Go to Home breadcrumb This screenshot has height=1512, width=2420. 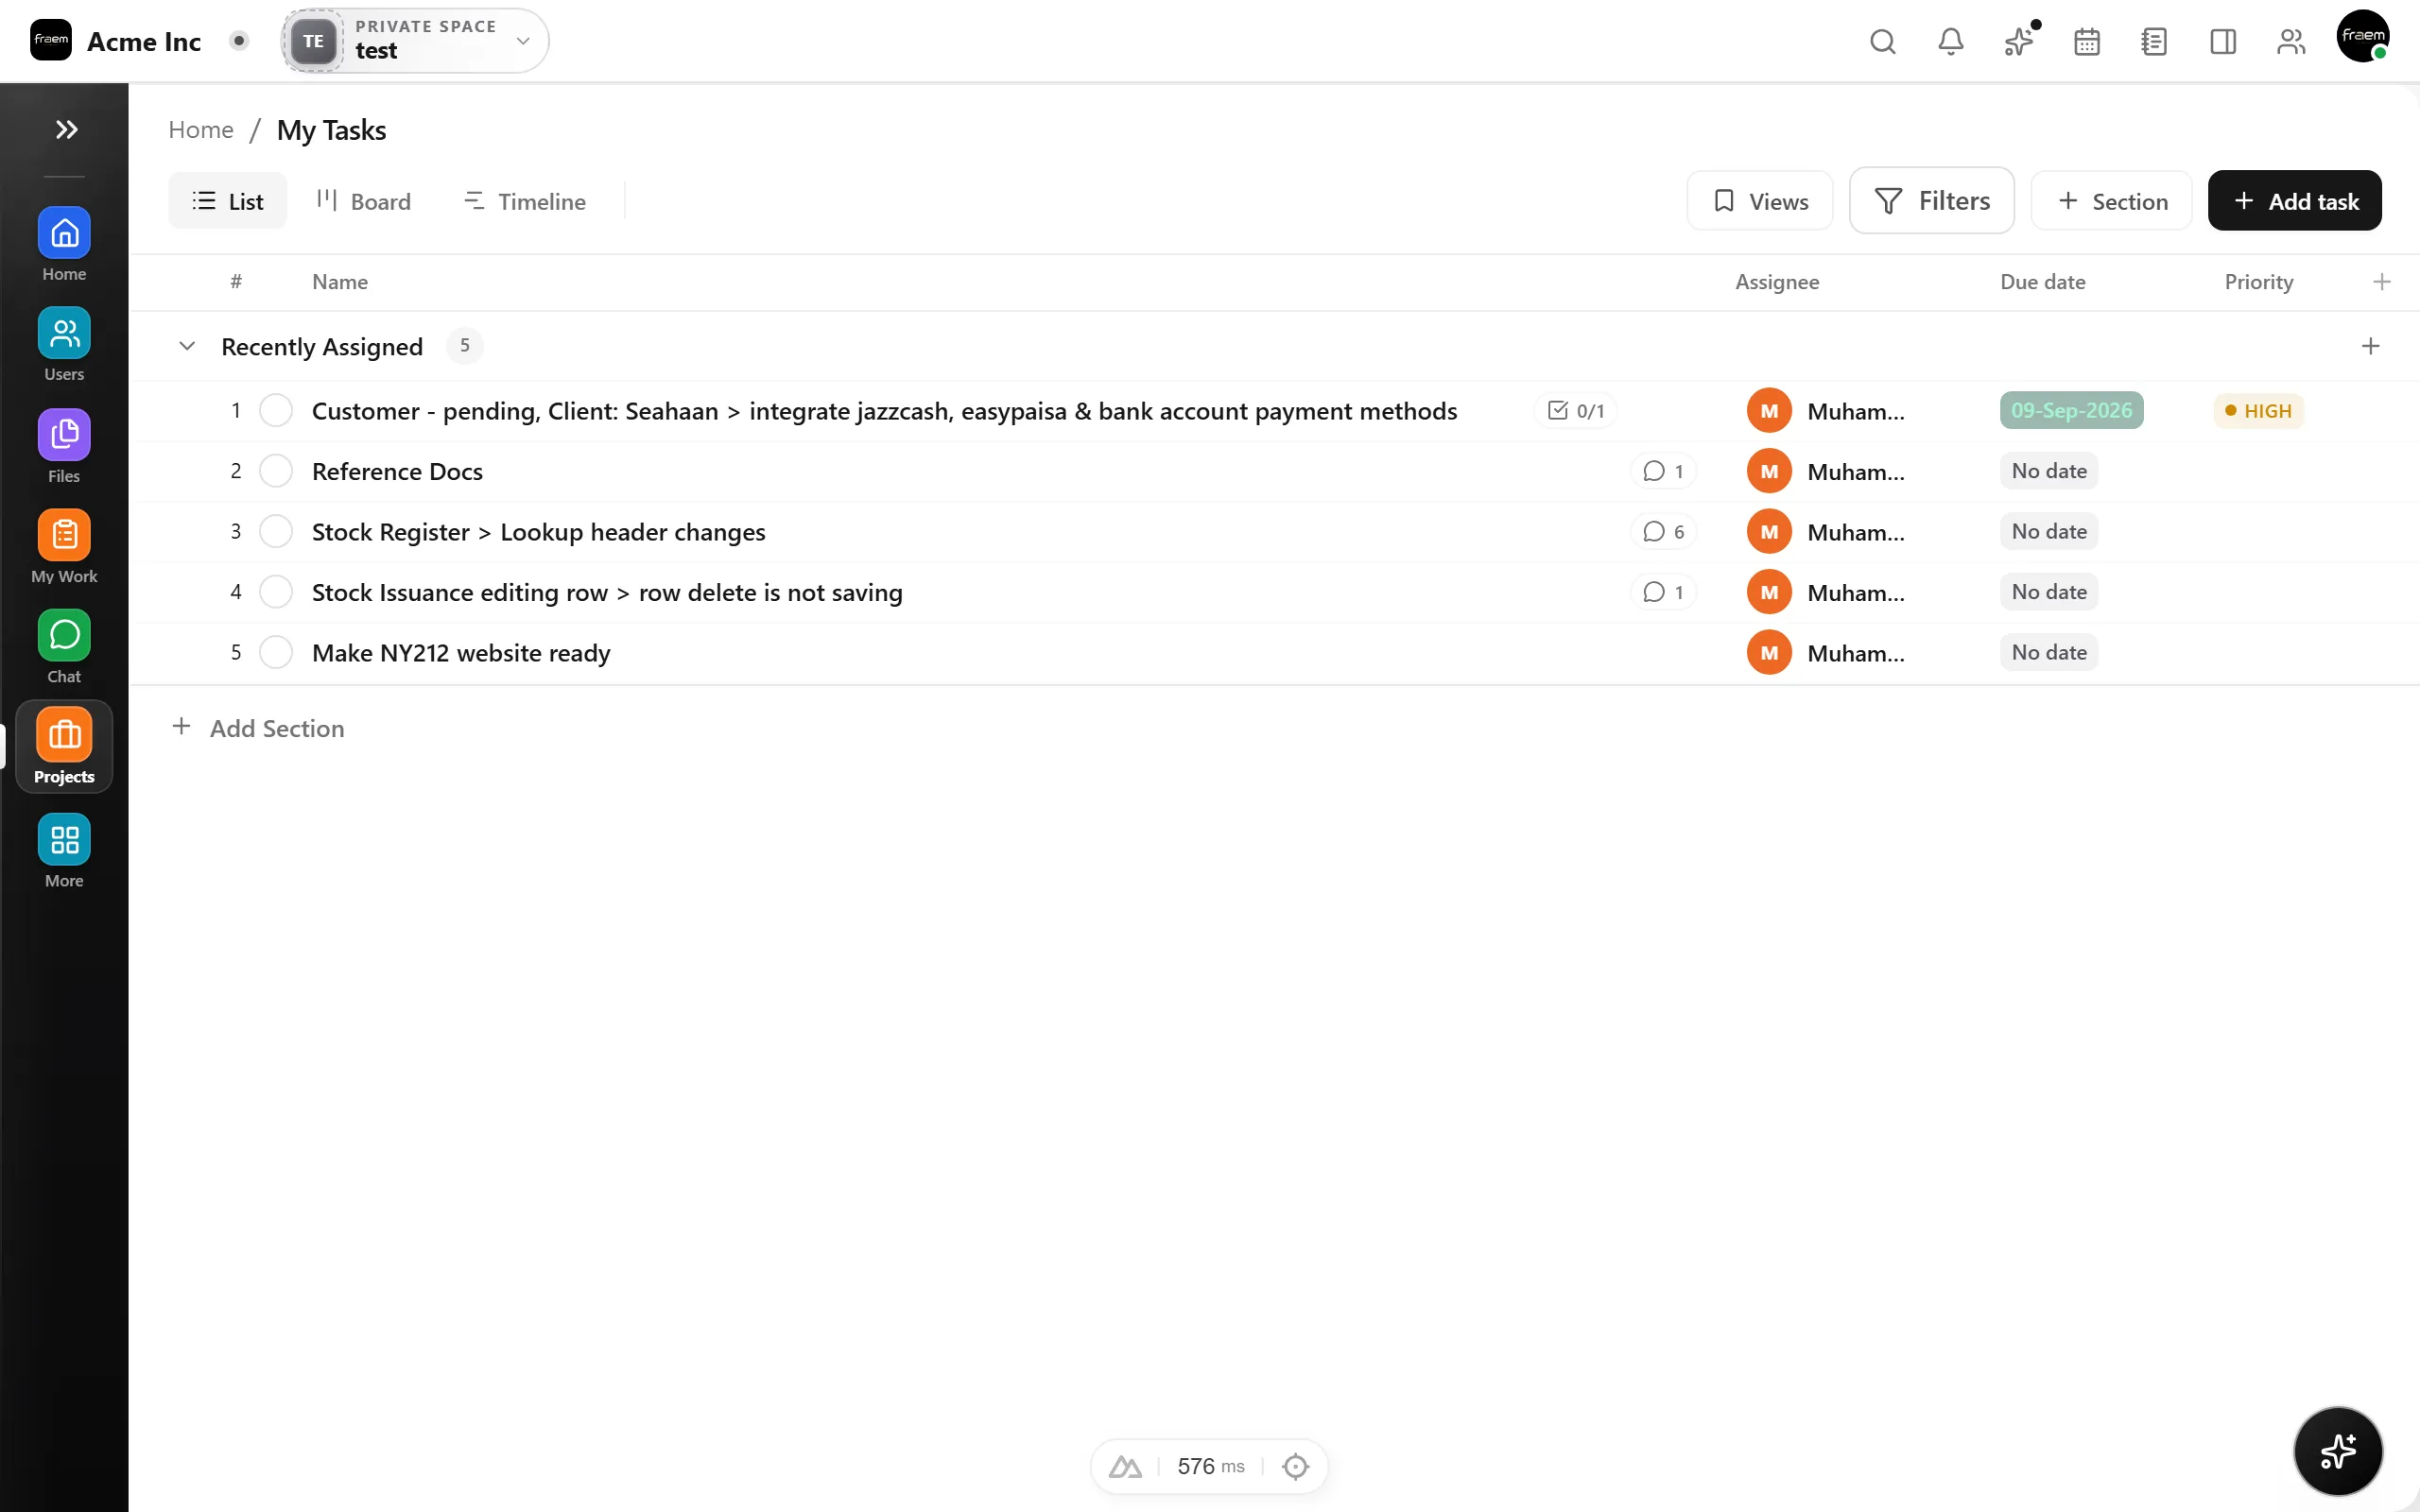[201, 130]
